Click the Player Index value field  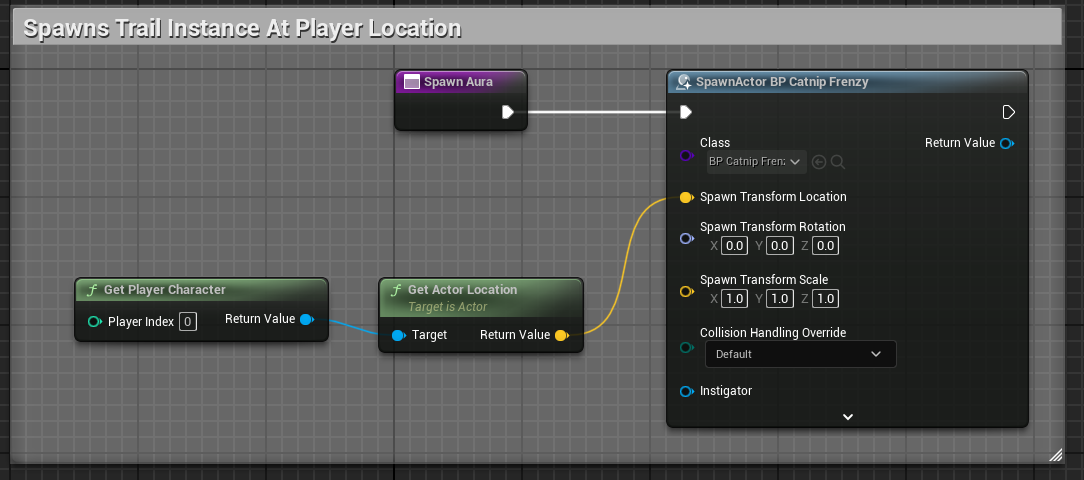pyautogui.click(x=188, y=322)
